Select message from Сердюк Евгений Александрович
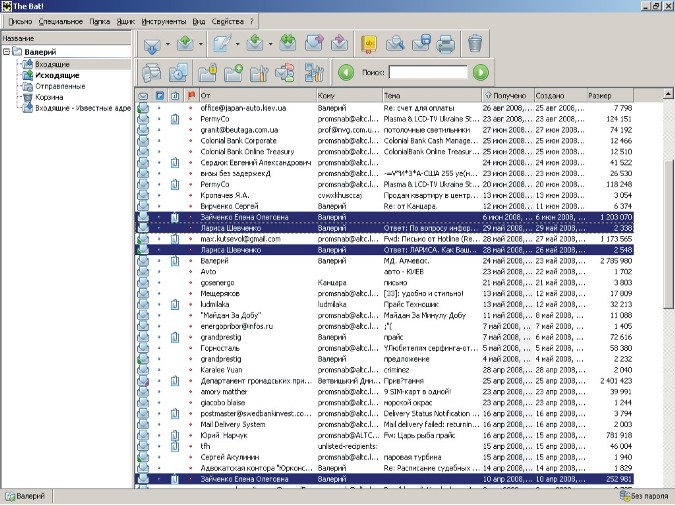 coord(384,163)
